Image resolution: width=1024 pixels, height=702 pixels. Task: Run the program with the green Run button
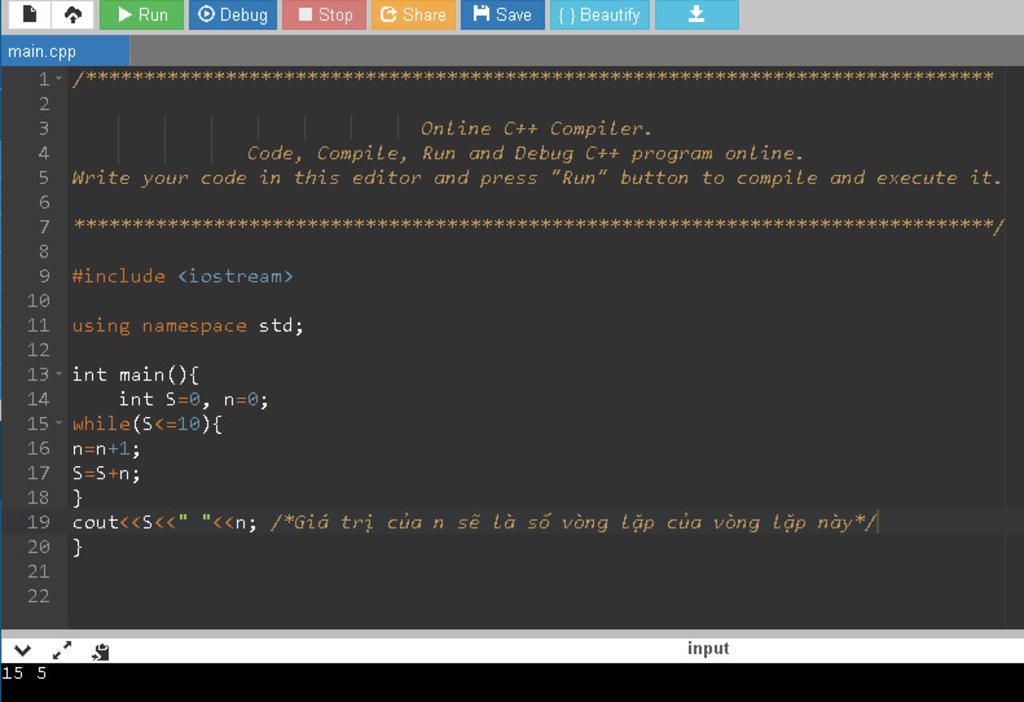(142, 14)
